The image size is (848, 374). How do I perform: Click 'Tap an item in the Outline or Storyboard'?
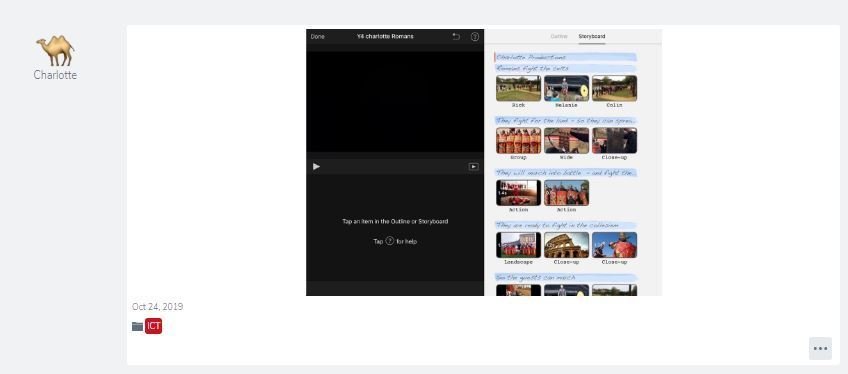395,222
